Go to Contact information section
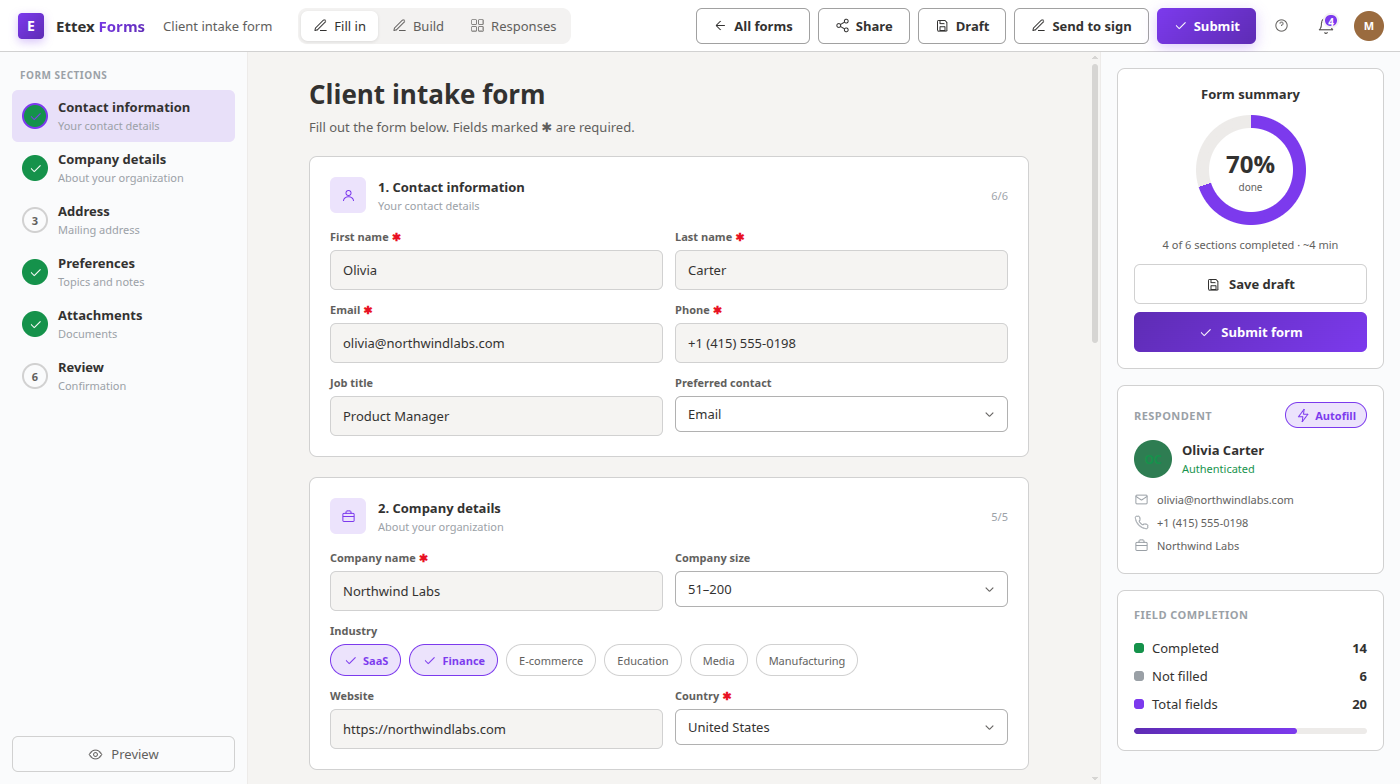The width and height of the screenshot is (1400, 784). (x=123, y=116)
